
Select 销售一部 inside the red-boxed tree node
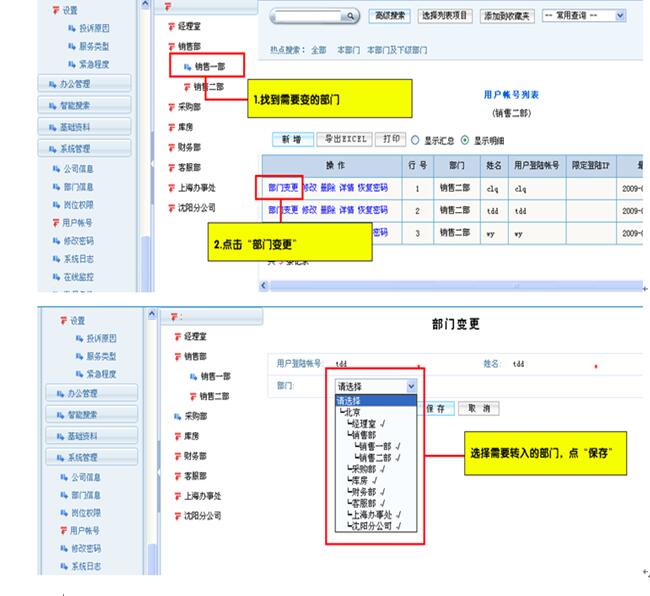(211, 67)
